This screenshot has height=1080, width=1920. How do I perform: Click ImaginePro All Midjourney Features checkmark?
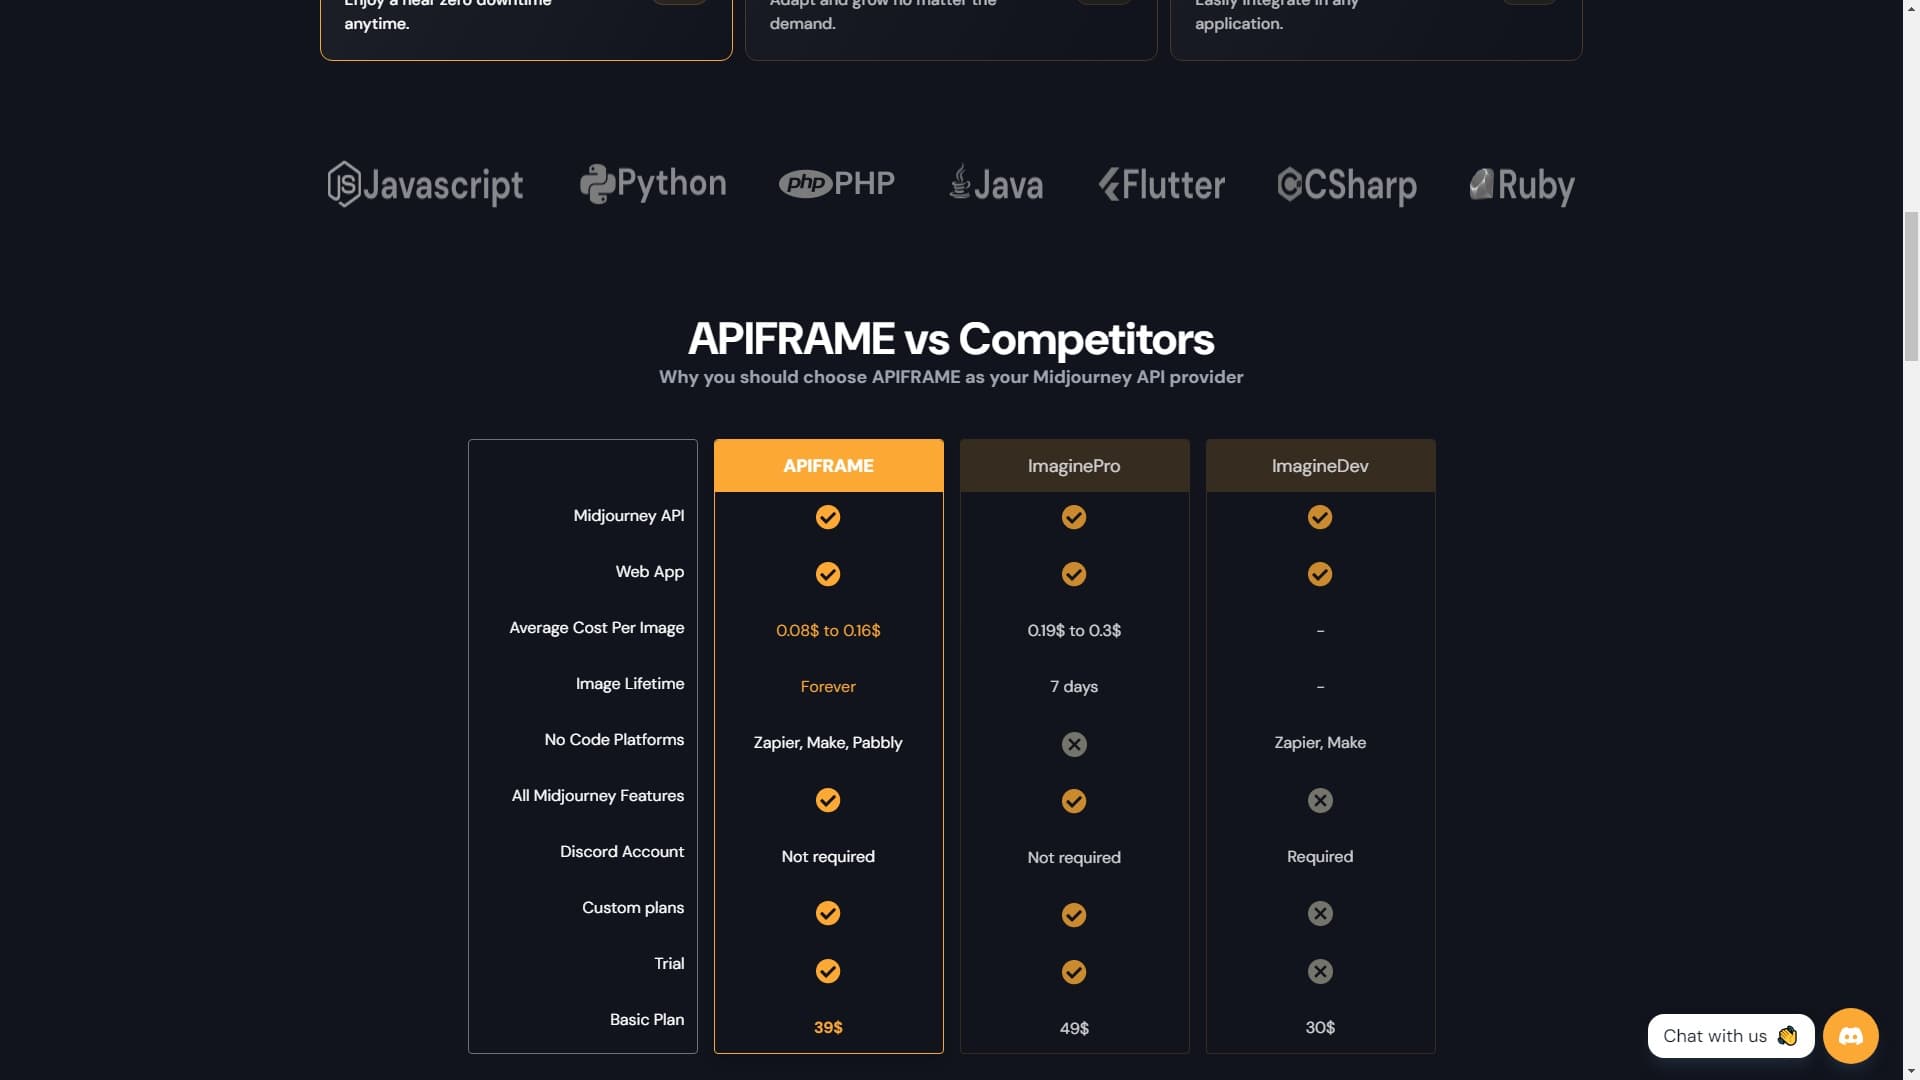pos(1074,801)
